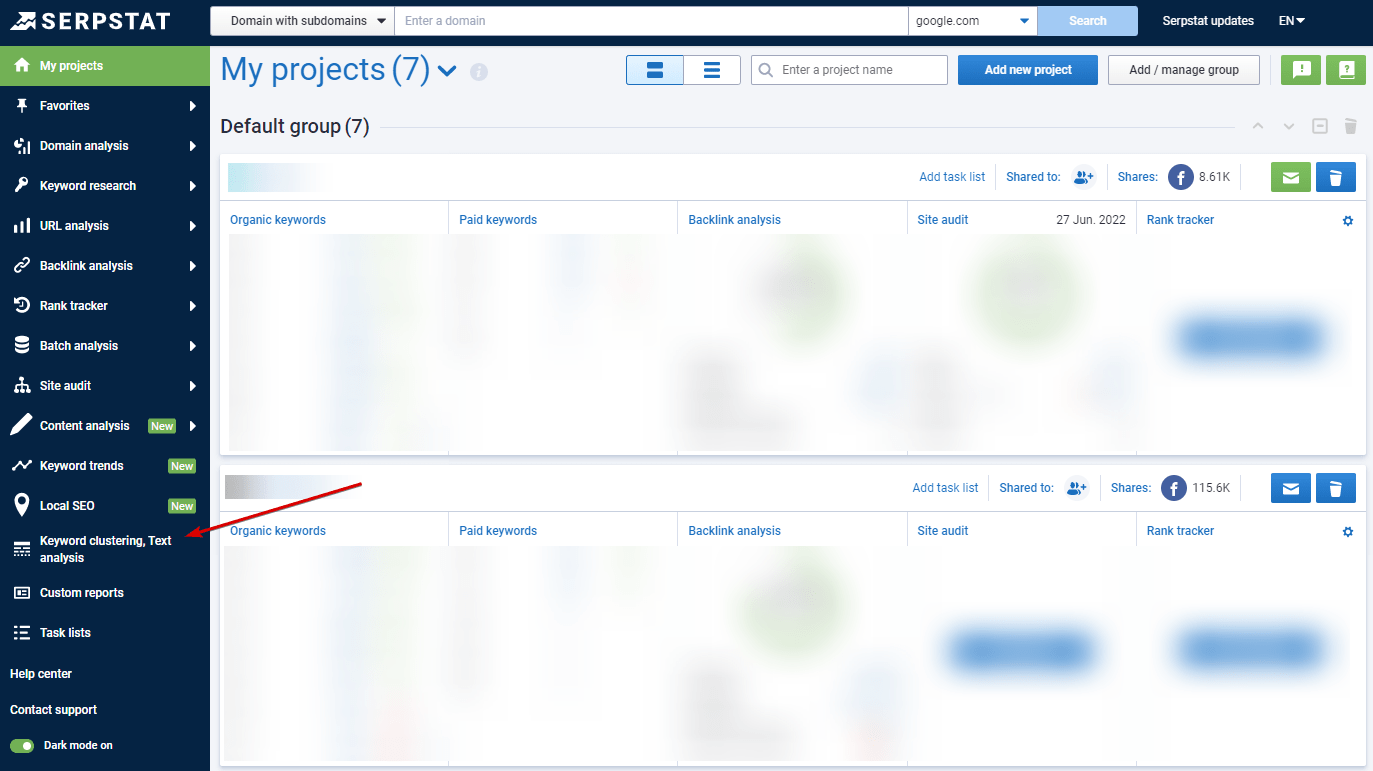Expand the Content analysis submenu arrow
The width and height of the screenshot is (1373, 771).
pos(192,426)
